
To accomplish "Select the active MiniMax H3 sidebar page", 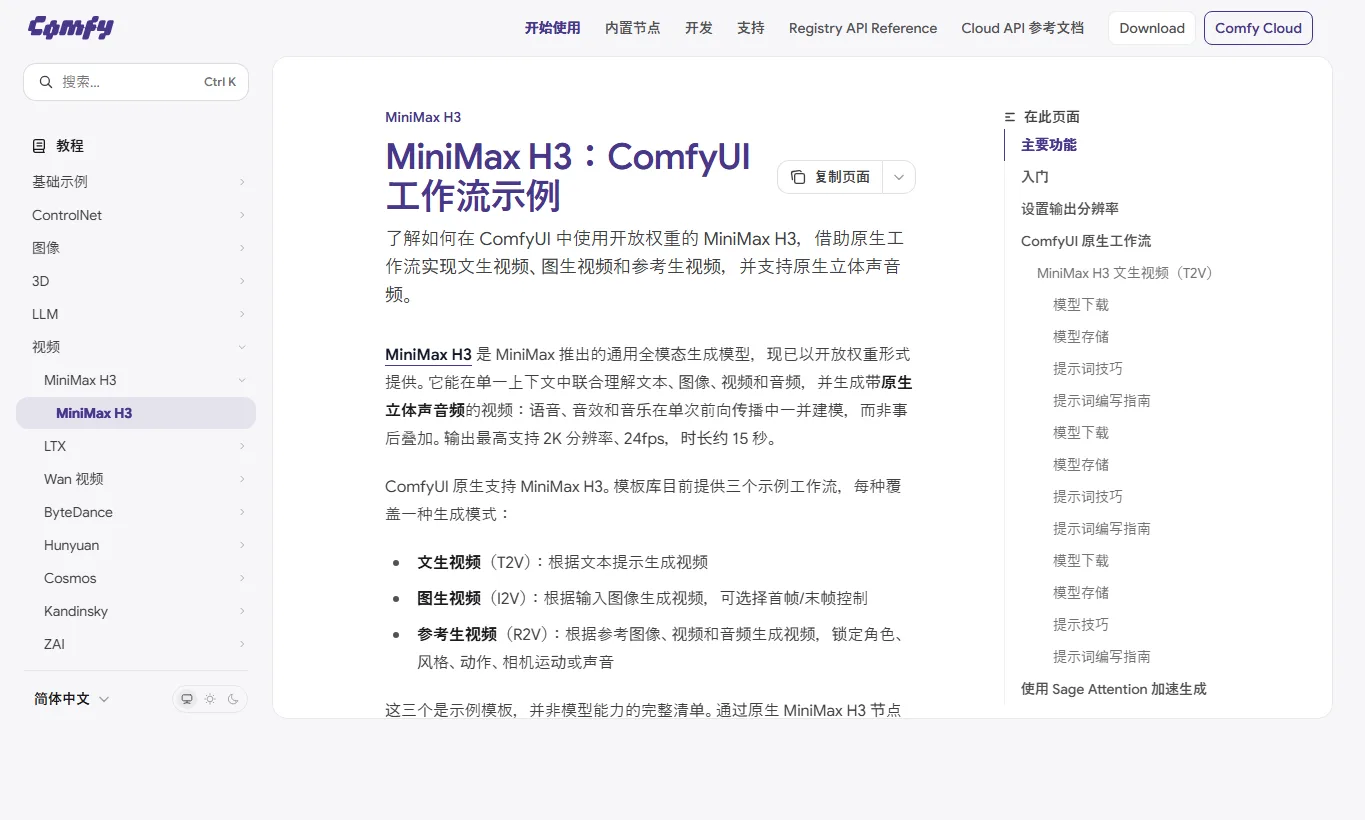I will click(x=136, y=413).
